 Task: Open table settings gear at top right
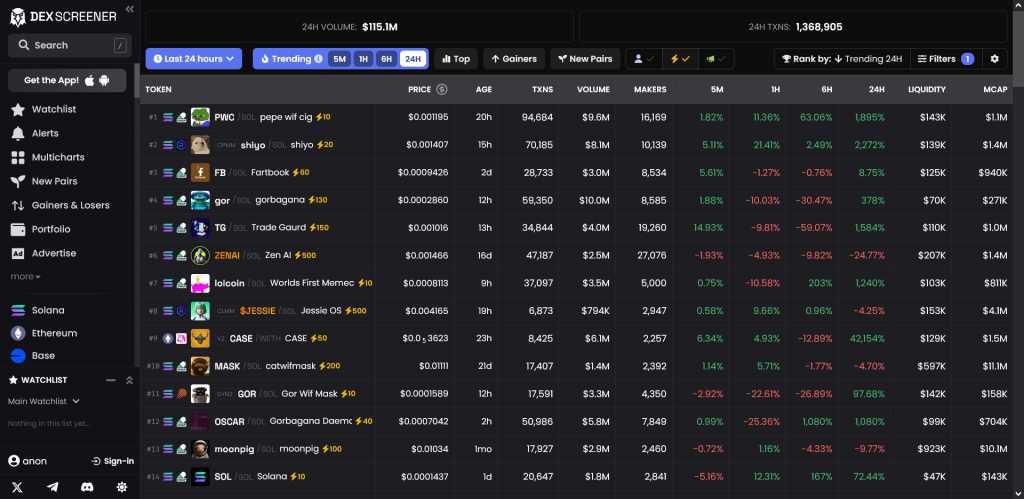[995, 59]
